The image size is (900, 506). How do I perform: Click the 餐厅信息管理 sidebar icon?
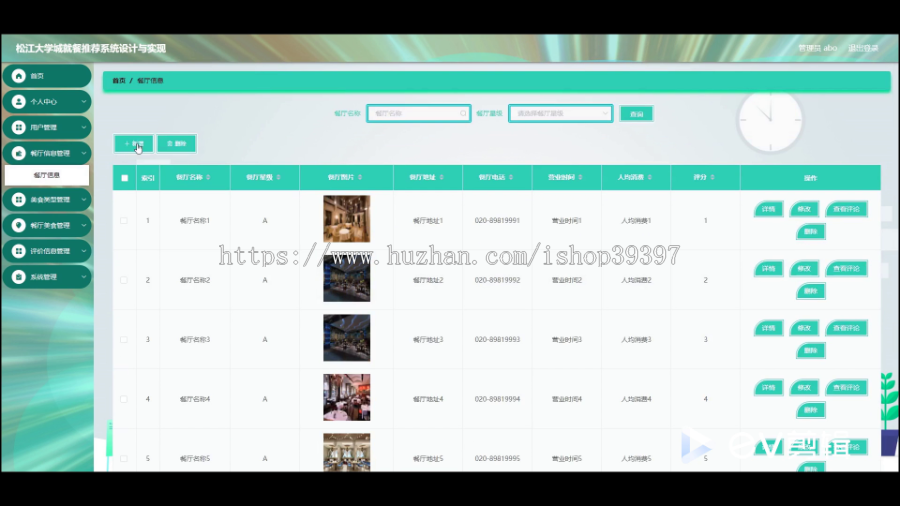tap(18, 153)
